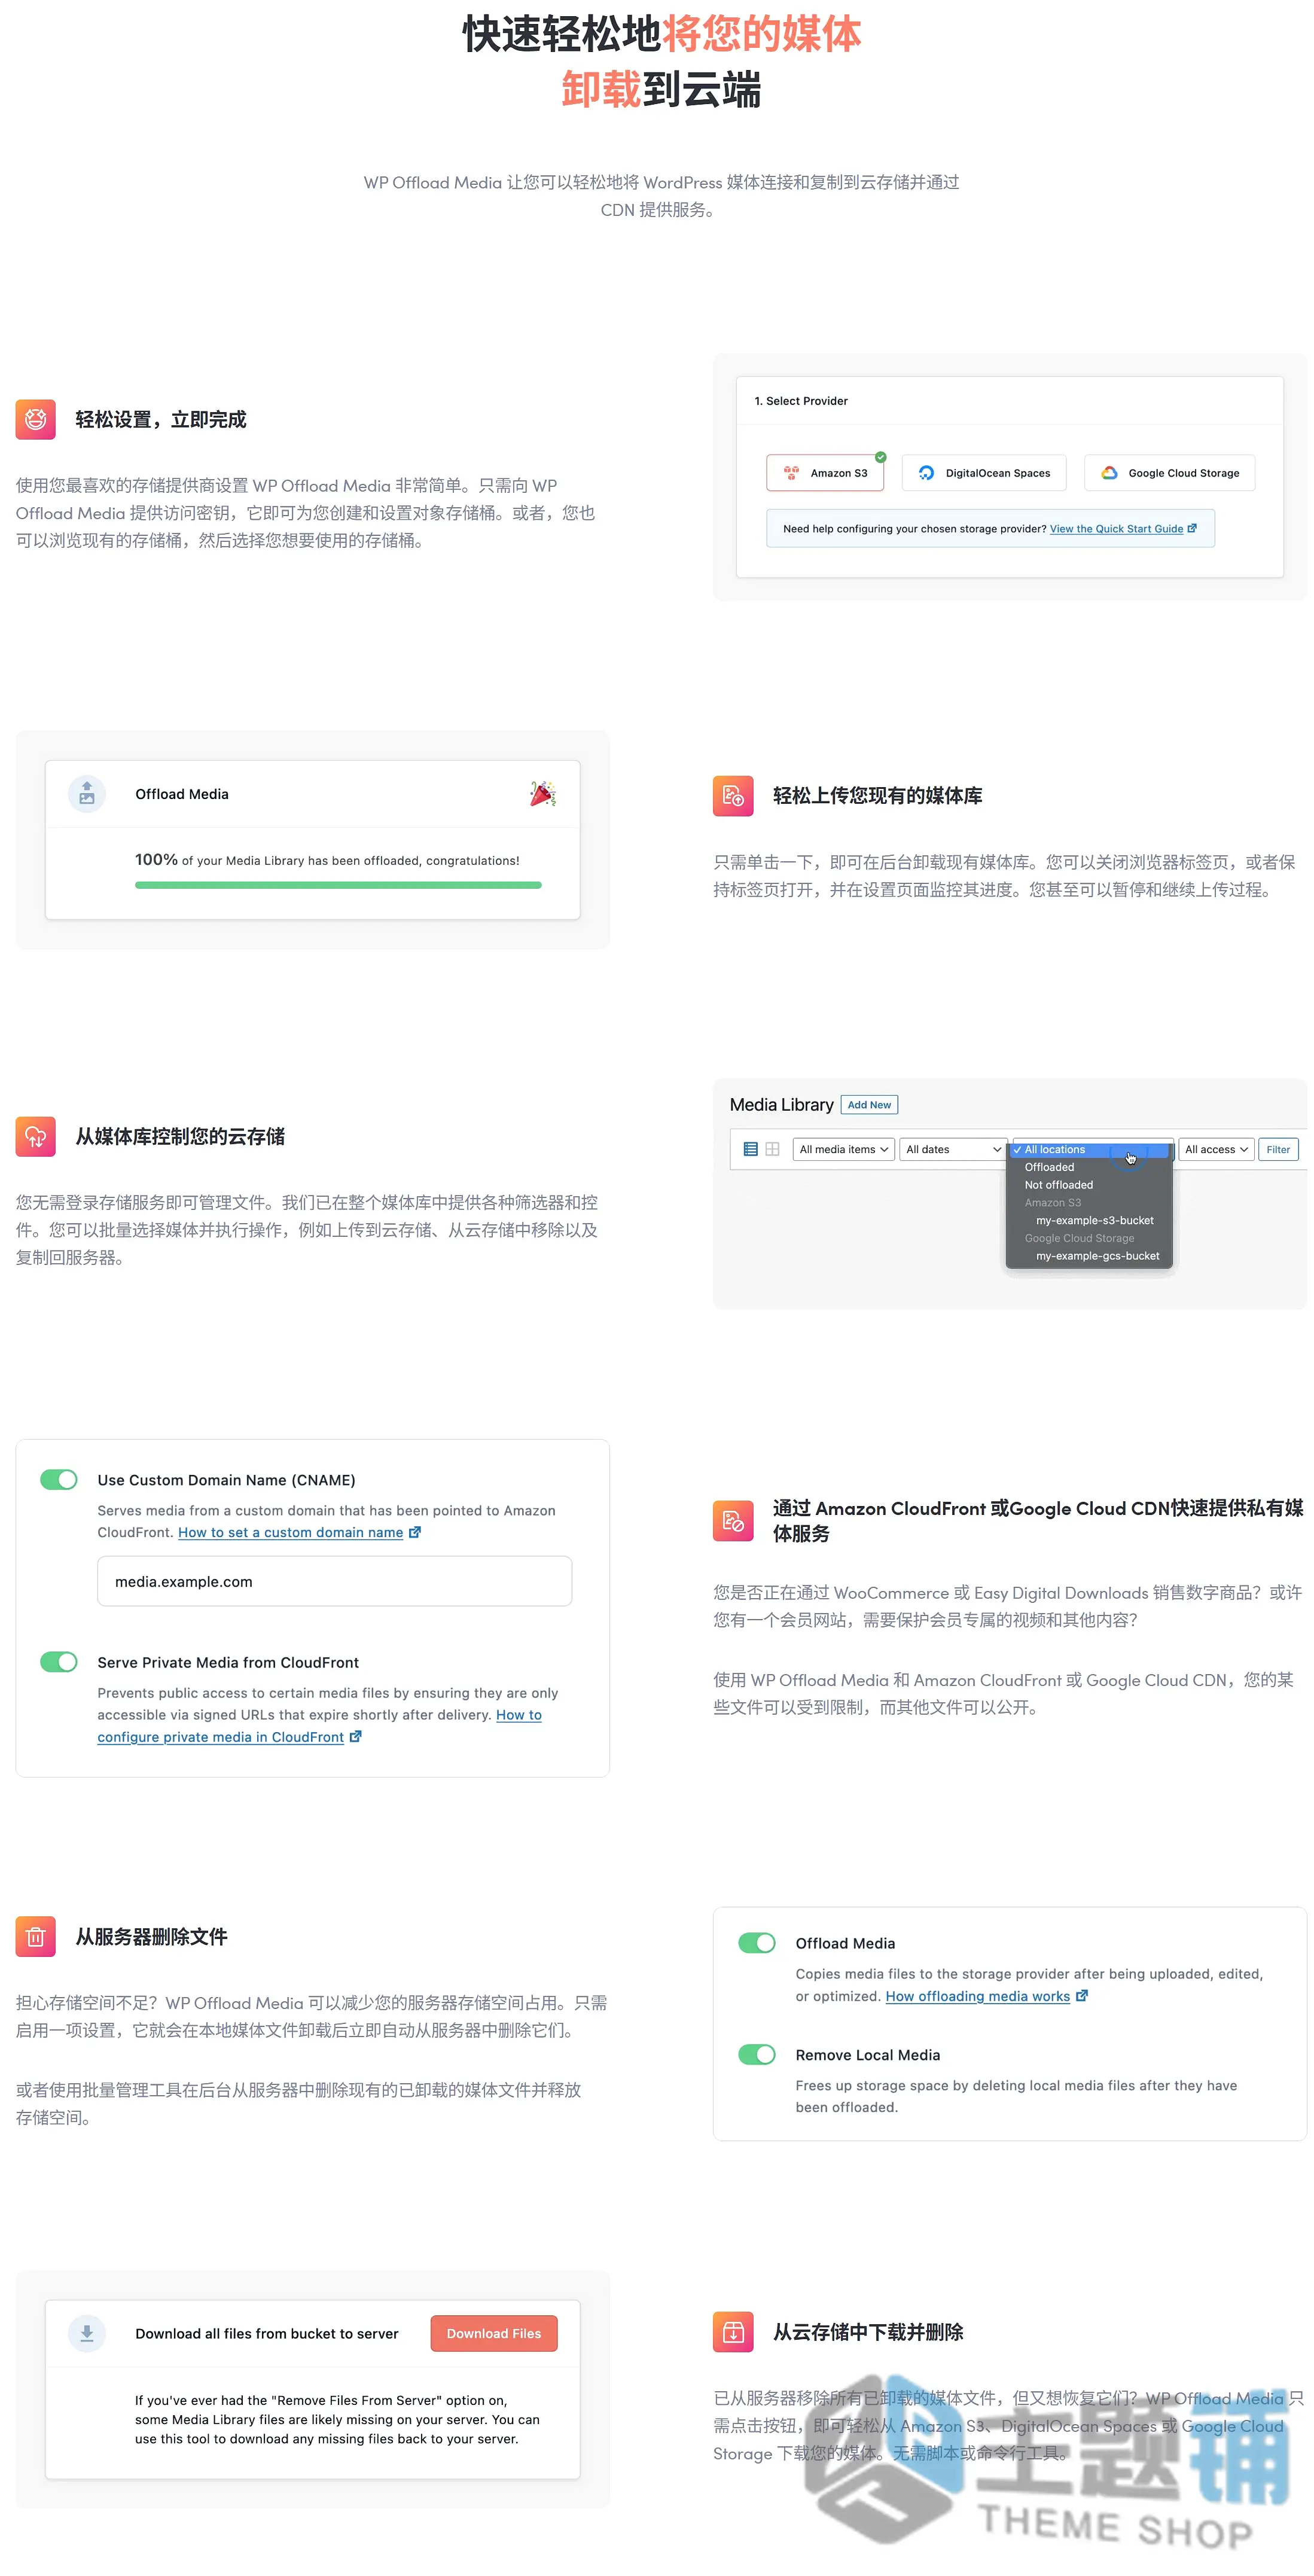
Task: Click the download arrow circle icon
Action: coord(87,2334)
